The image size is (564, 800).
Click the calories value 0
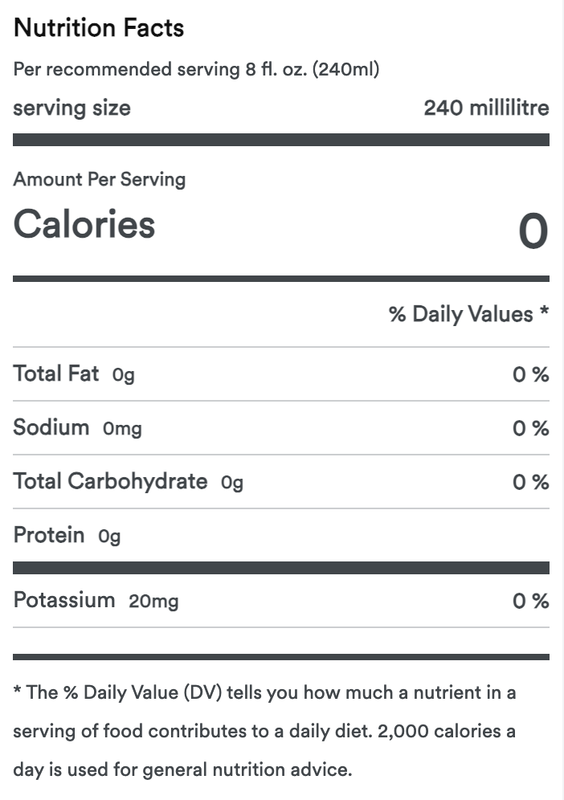pos(533,231)
